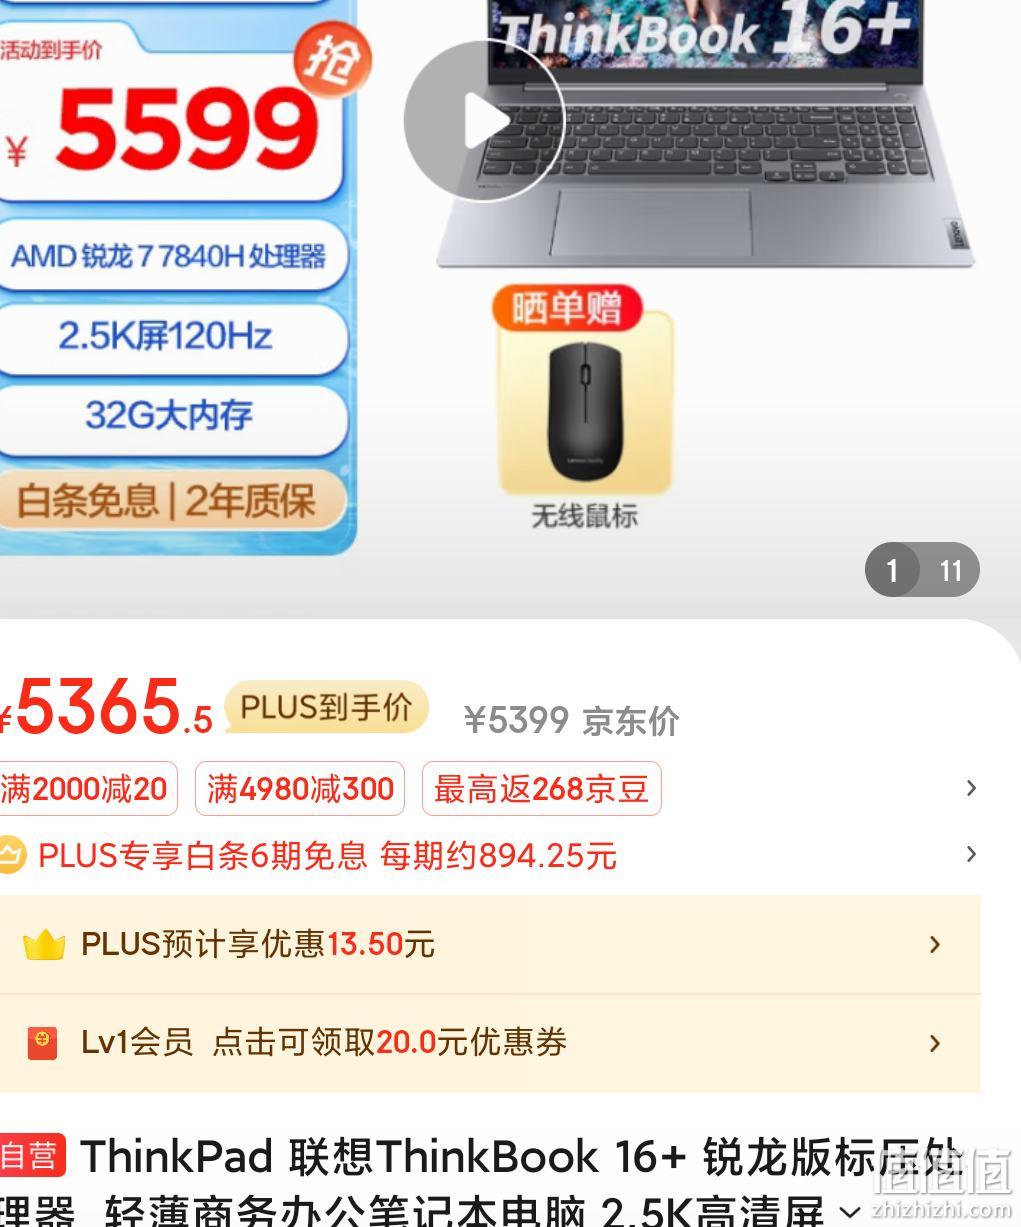Expand the product title with chevron
The height and width of the screenshot is (1227, 1021).
[850, 1213]
